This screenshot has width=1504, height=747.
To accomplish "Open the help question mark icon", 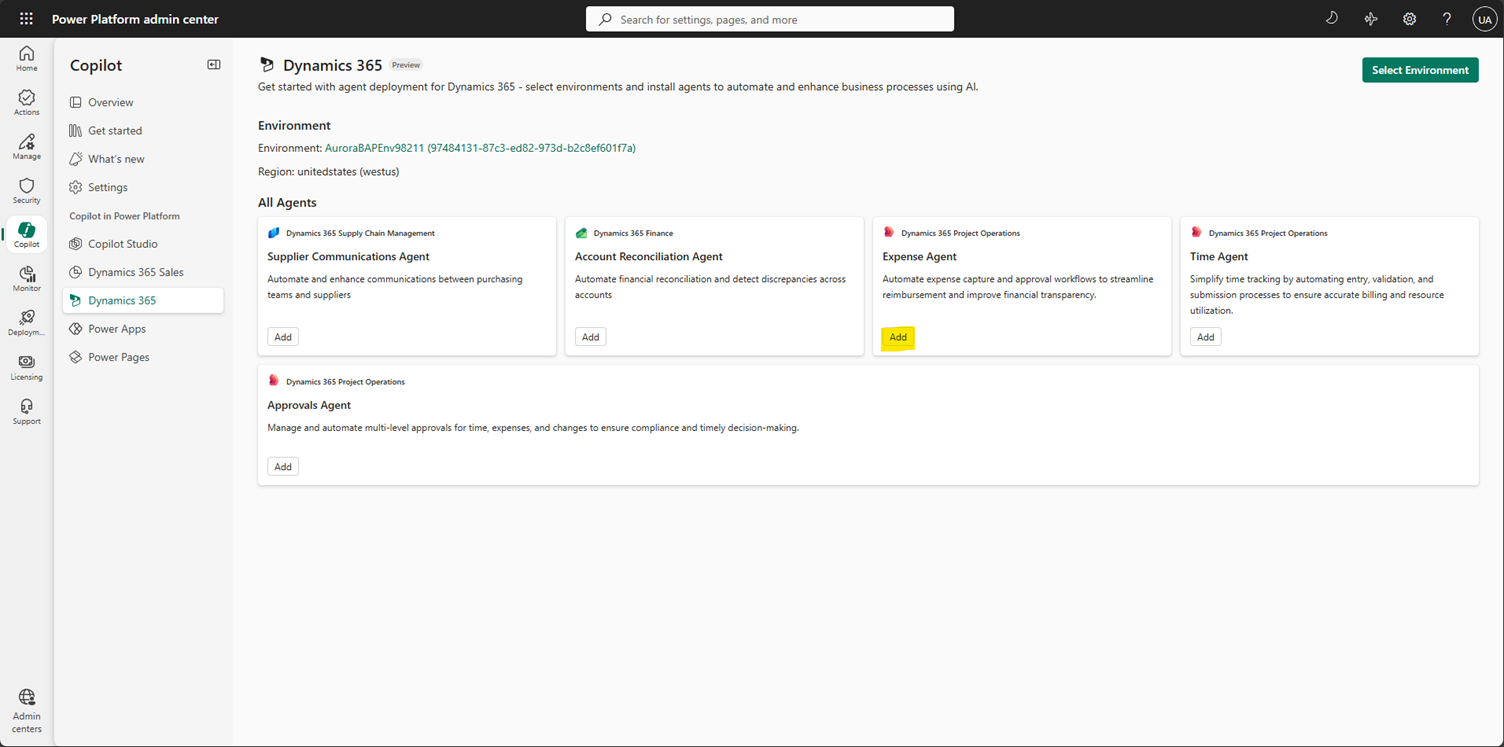I will [1447, 18].
